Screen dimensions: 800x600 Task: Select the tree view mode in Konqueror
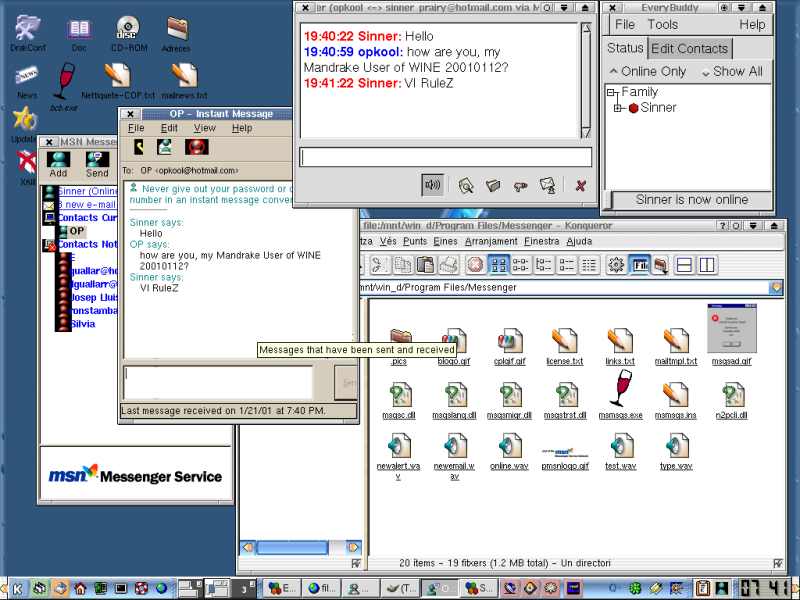[x=543, y=265]
